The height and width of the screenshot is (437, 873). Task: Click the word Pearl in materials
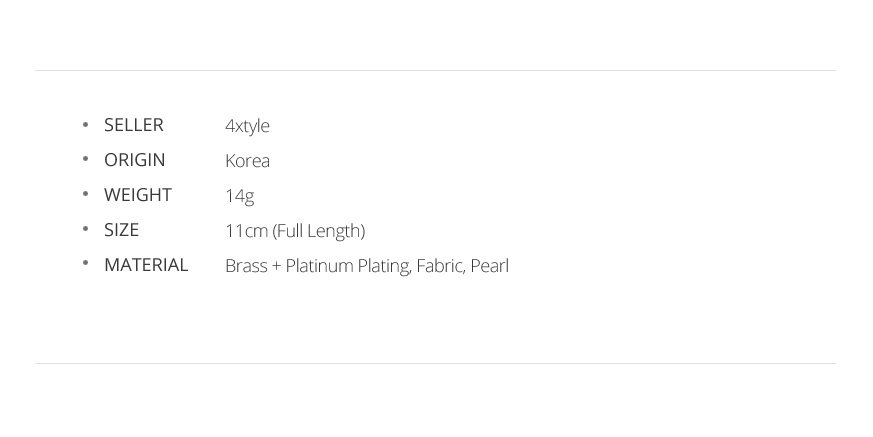pyautogui.click(x=489, y=266)
